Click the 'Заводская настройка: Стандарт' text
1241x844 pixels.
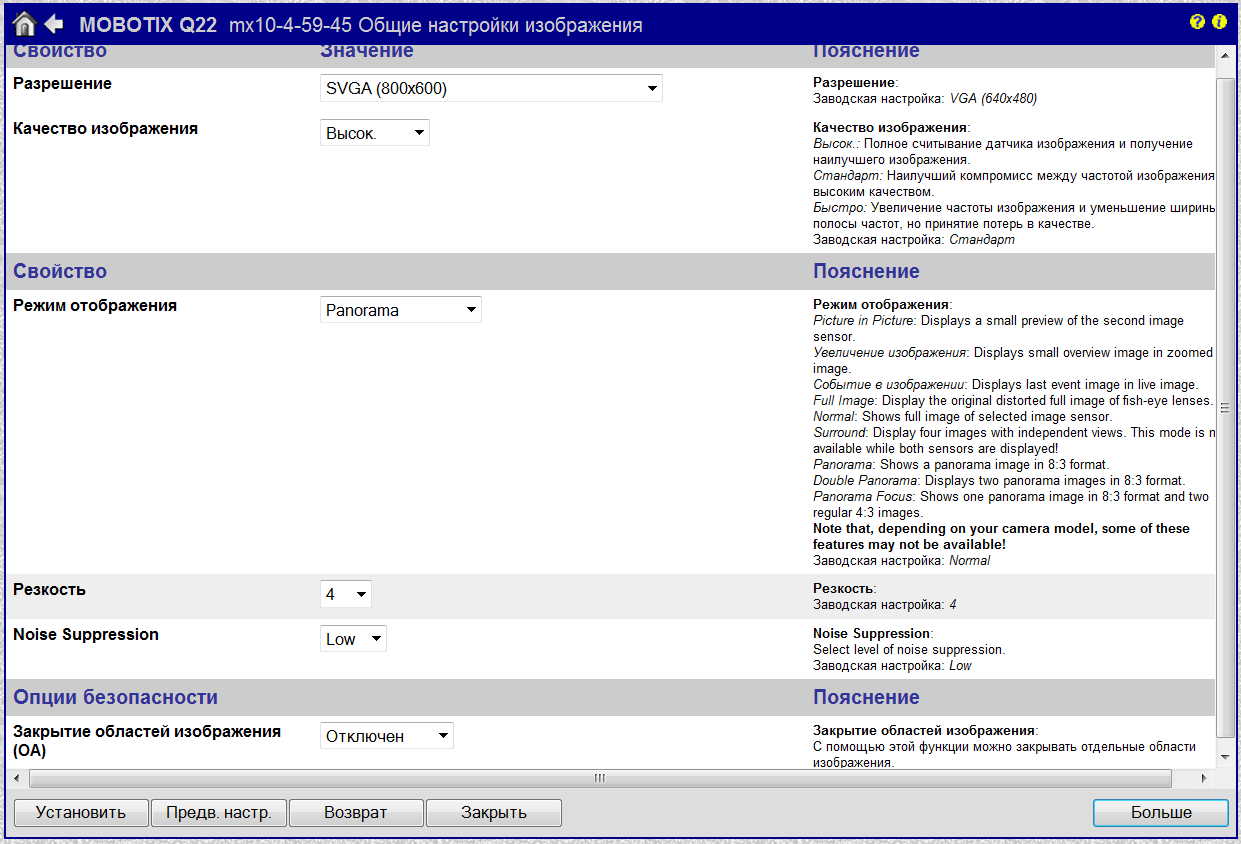point(914,241)
